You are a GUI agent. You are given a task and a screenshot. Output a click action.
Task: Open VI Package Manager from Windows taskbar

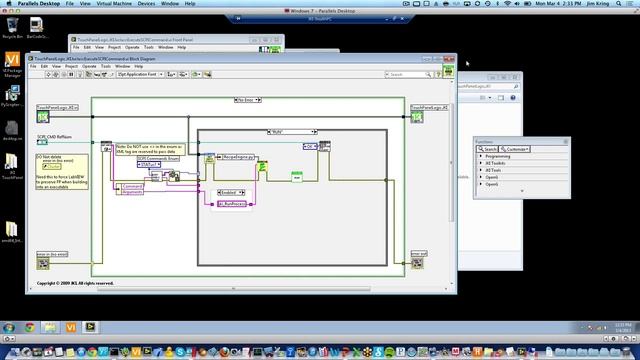tap(71, 327)
